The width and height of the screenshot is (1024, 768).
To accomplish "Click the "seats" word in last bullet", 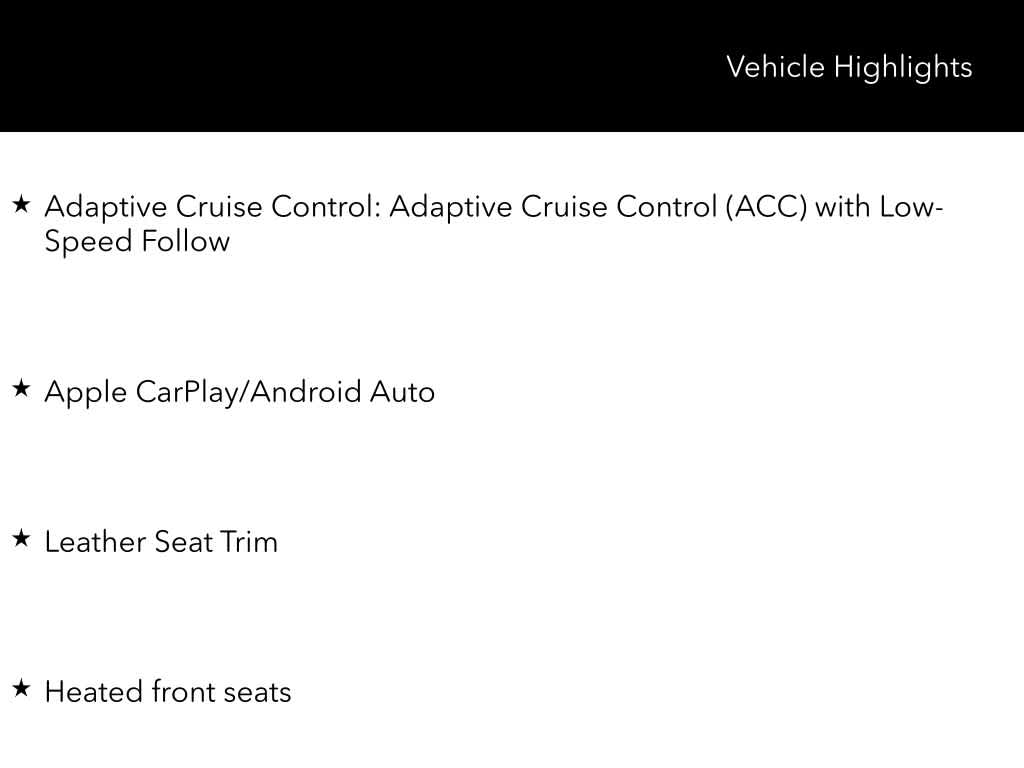I will pos(257,691).
